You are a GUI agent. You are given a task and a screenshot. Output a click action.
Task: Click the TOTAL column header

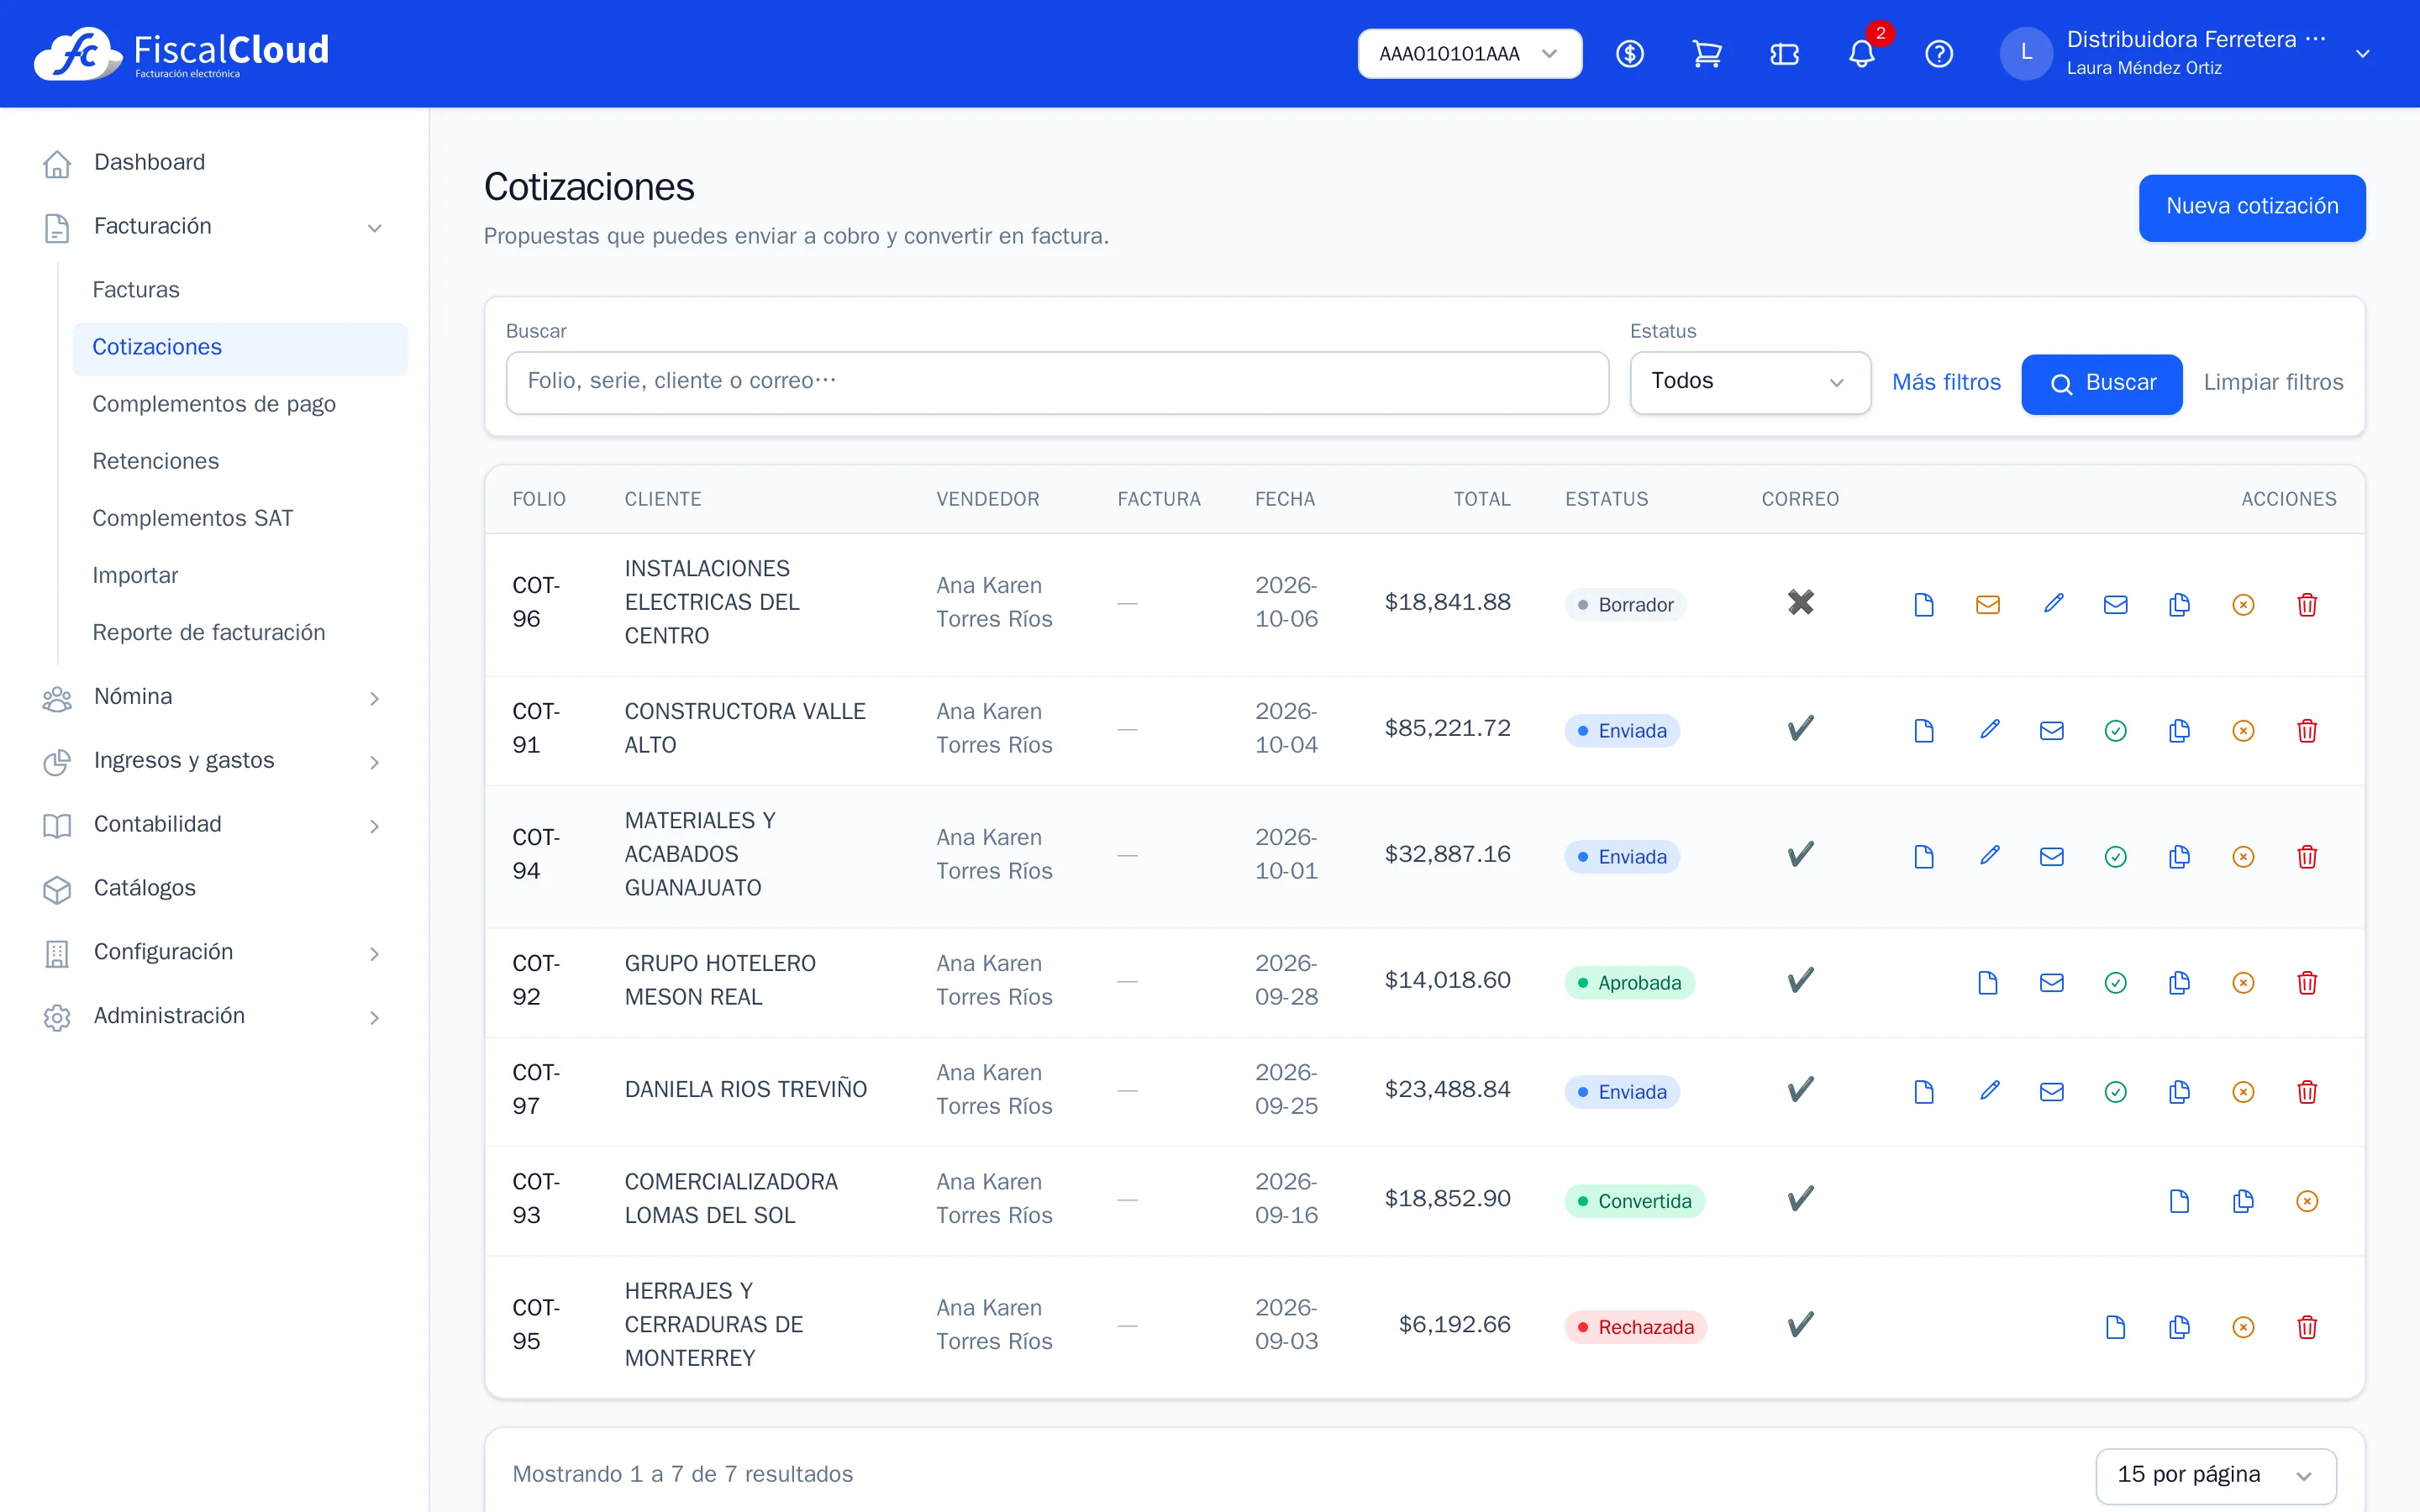click(1482, 499)
